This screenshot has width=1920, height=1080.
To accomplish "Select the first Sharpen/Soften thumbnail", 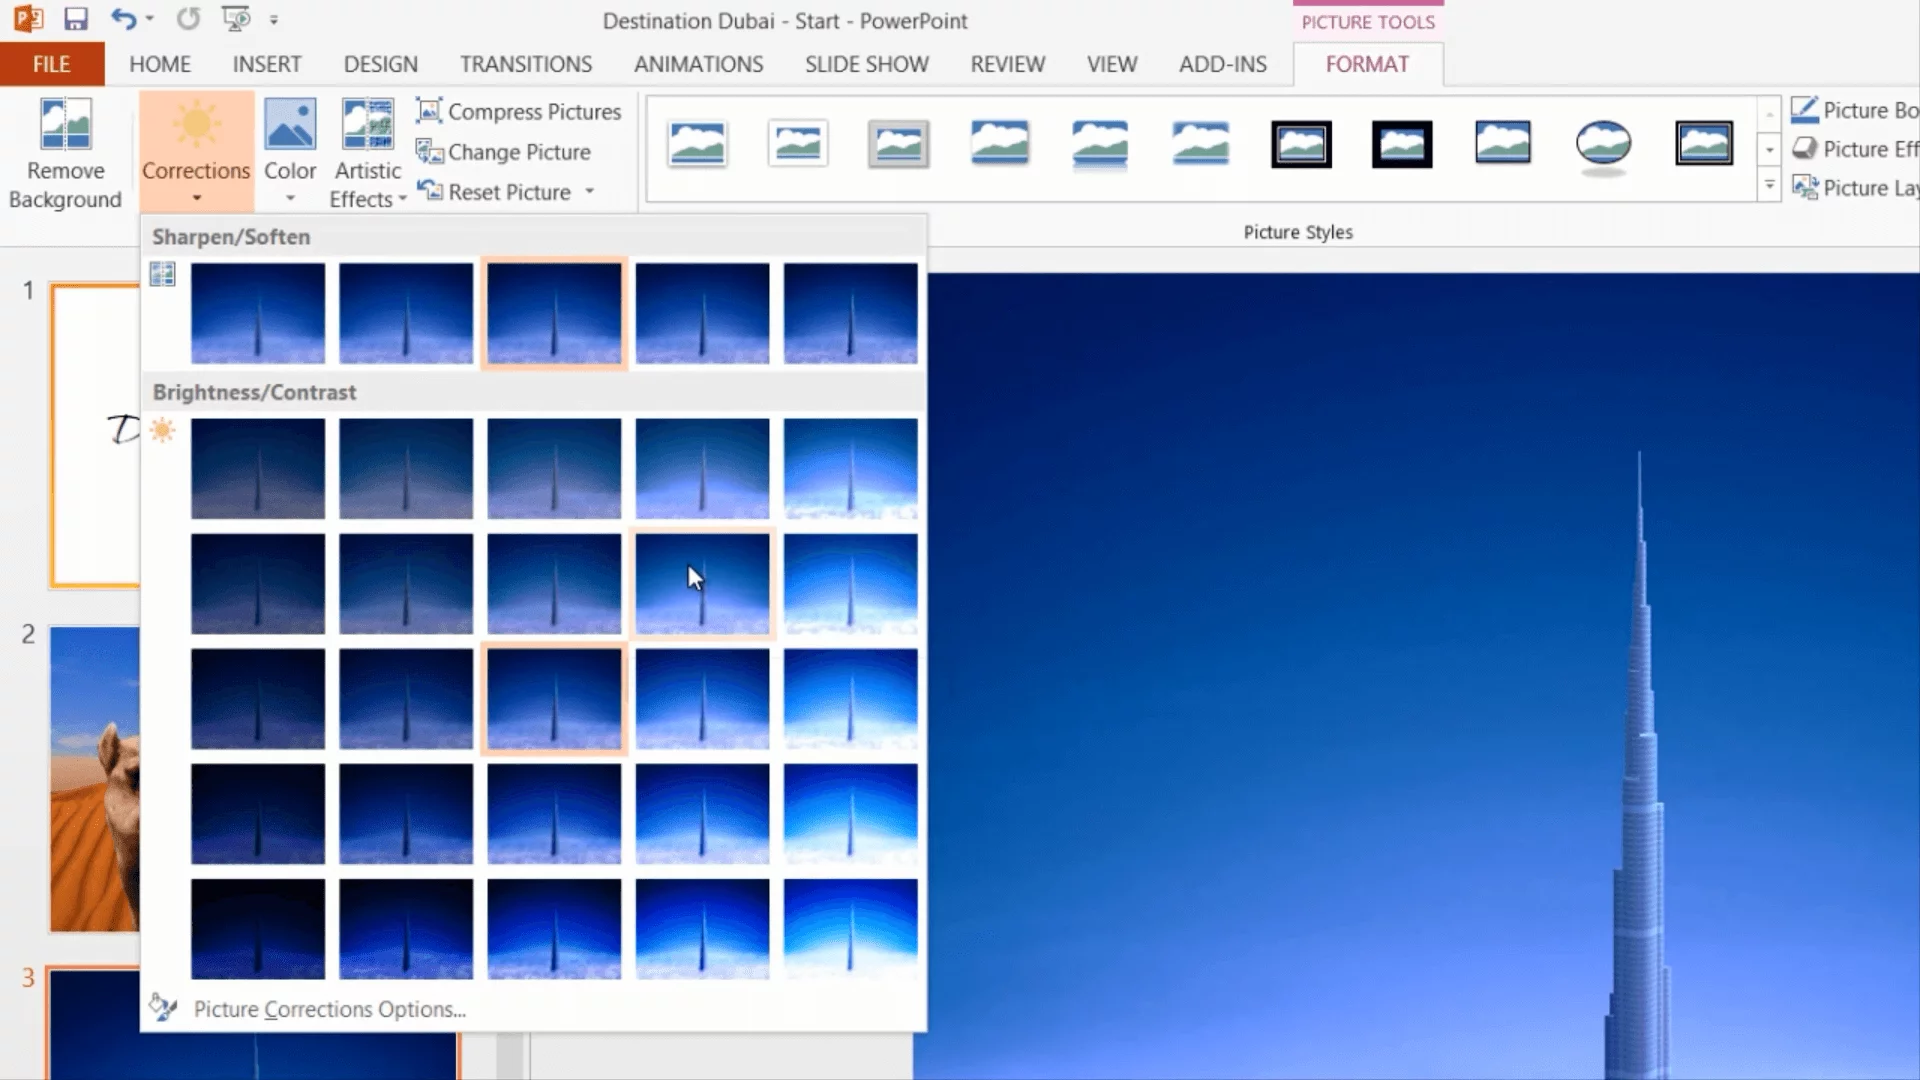I will [258, 312].
